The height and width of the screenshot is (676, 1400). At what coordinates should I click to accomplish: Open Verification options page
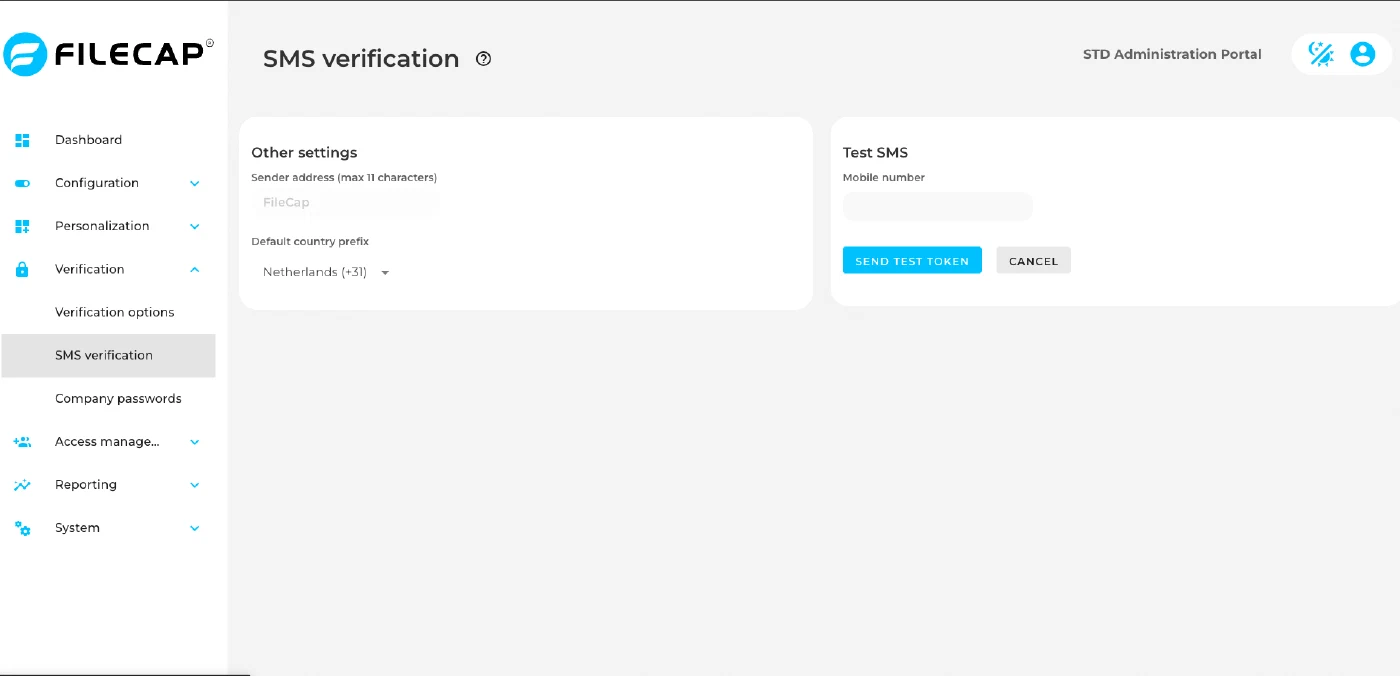click(x=108, y=312)
